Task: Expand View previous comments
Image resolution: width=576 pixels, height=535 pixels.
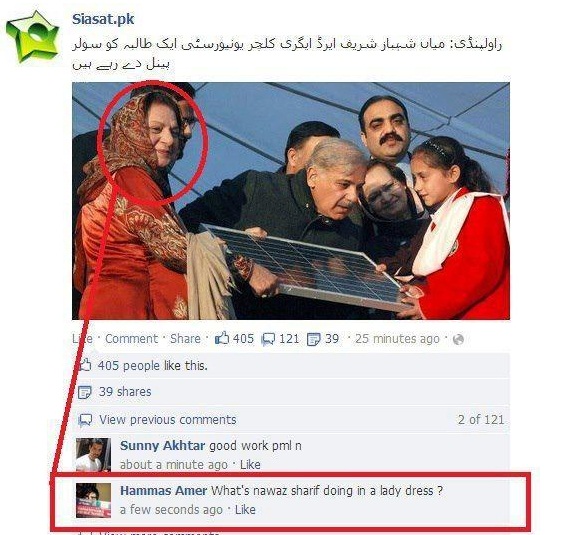Action: (x=168, y=420)
